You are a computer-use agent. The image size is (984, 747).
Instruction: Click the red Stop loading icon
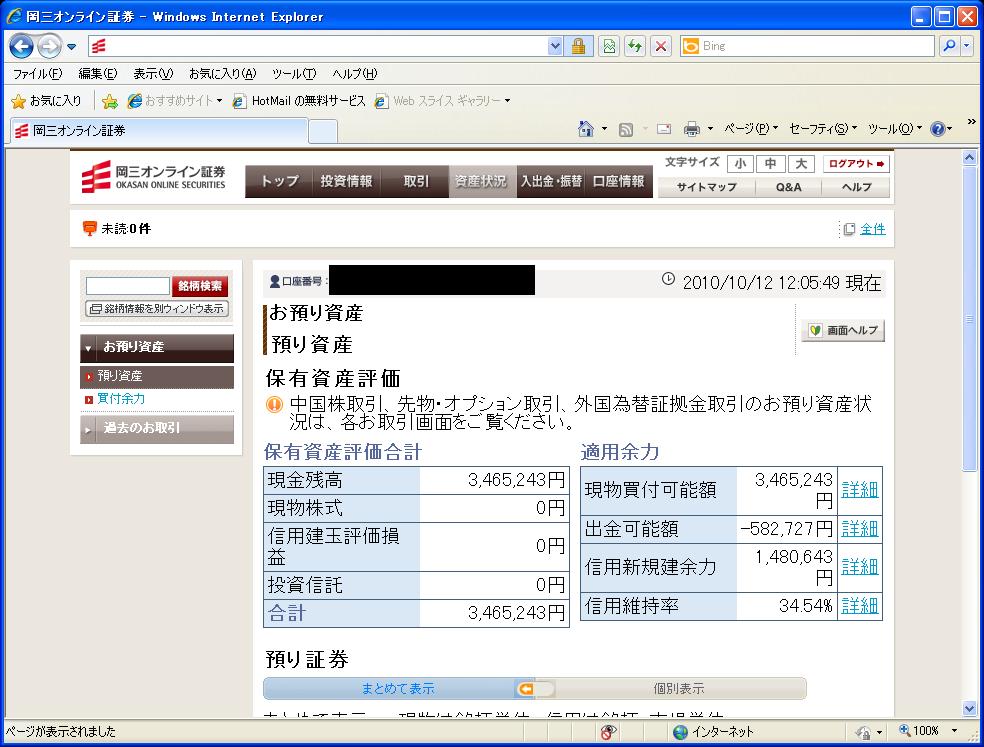click(x=660, y=46)
